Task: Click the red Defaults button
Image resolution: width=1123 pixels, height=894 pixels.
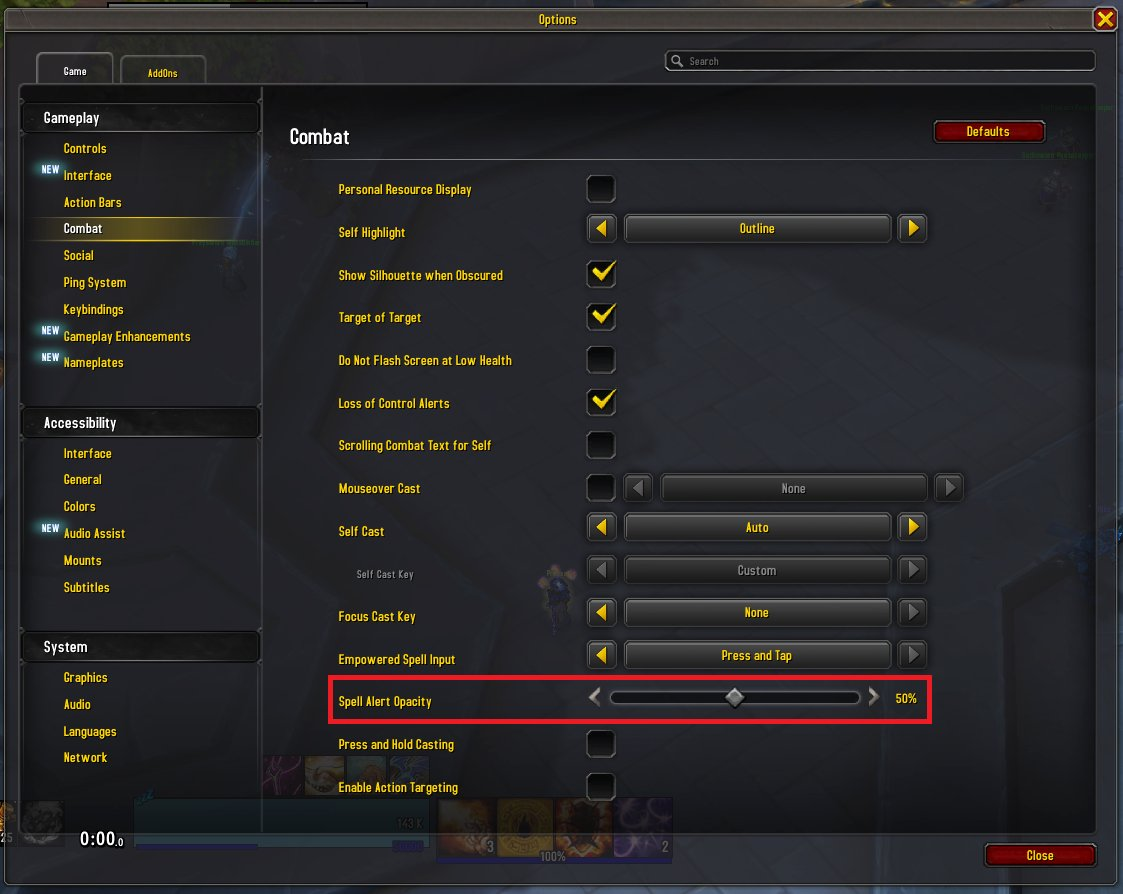Action: (x=988, y=132)
